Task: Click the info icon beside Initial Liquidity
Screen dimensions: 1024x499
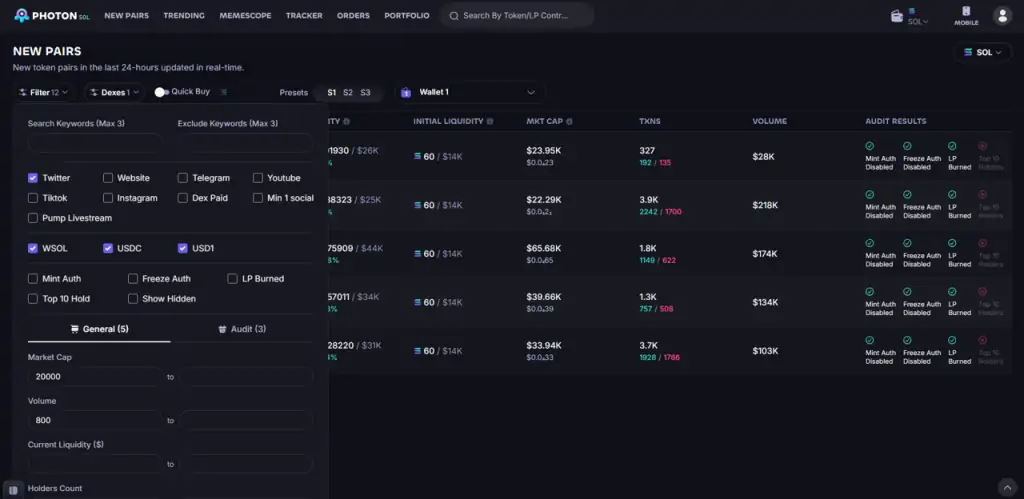Action: coord(491,122)
